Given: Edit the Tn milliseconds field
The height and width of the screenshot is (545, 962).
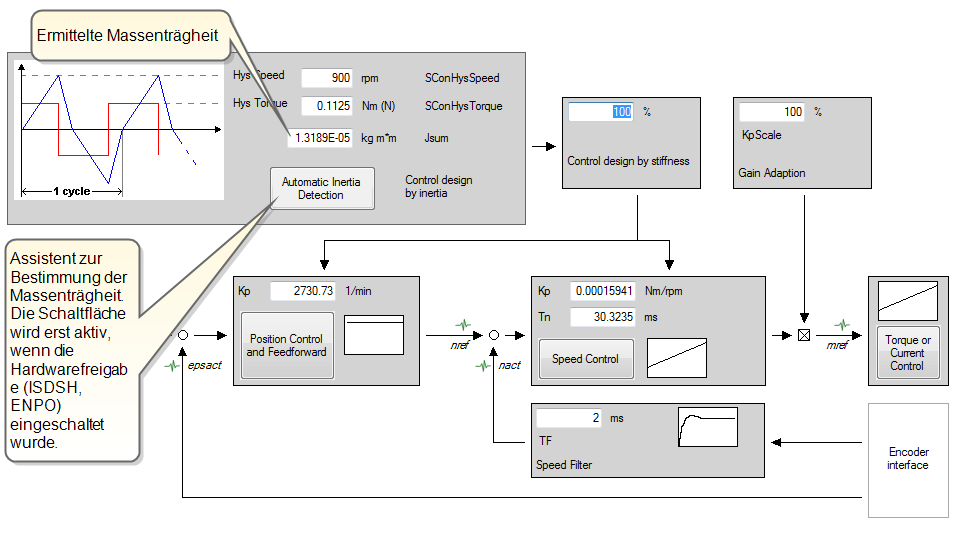Looking at the screenshot, I should click(x=602, y=316).
